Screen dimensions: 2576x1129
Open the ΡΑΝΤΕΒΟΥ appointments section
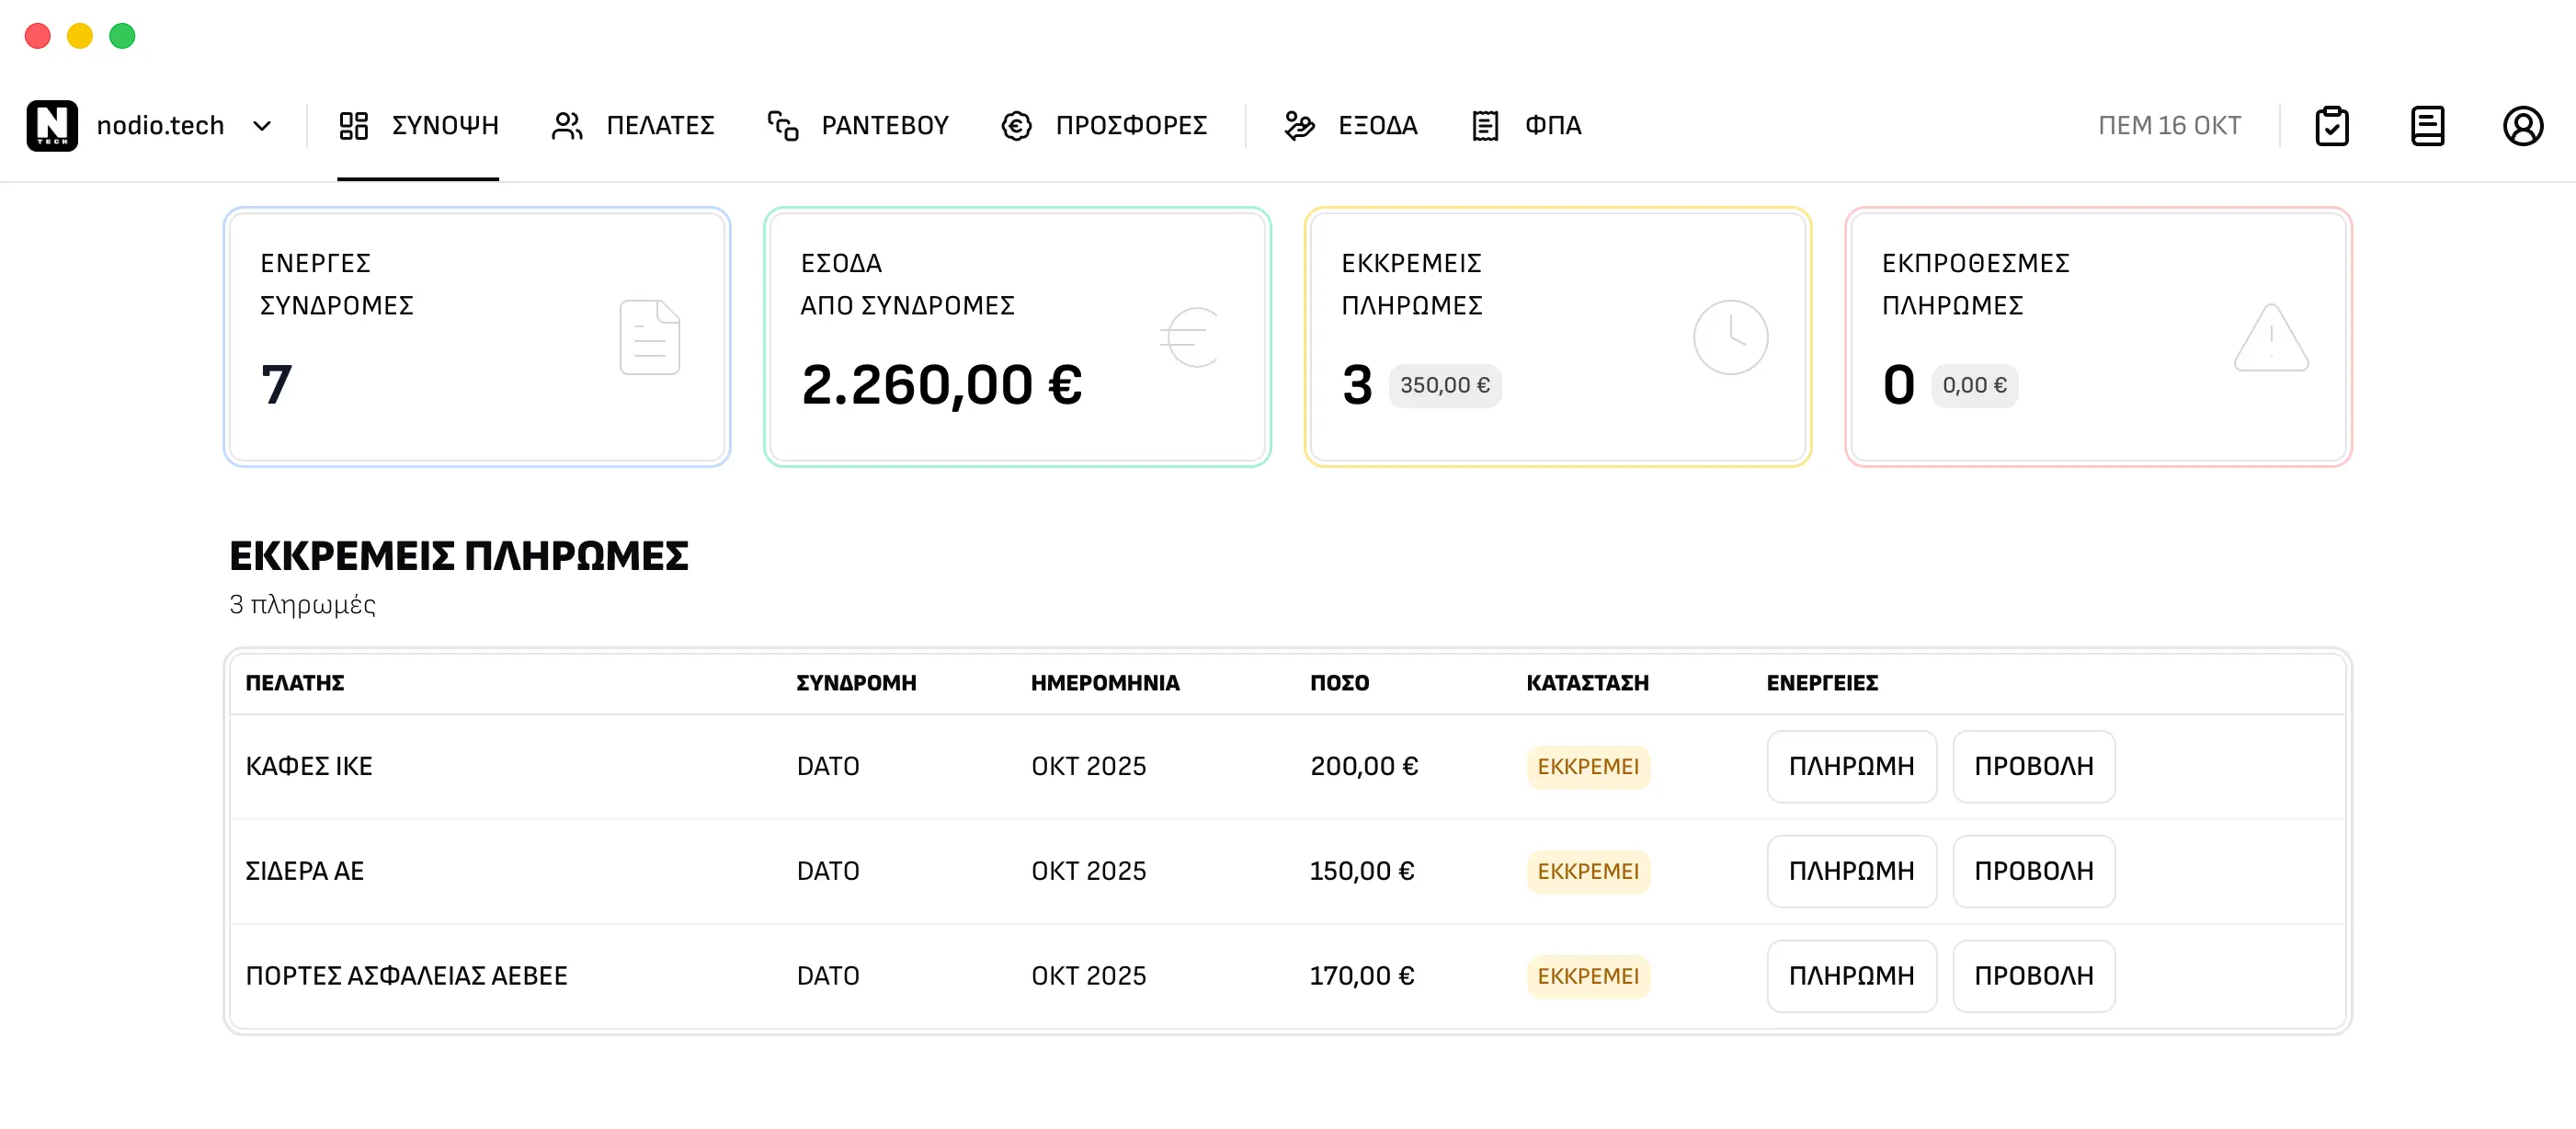coord(857,126)
